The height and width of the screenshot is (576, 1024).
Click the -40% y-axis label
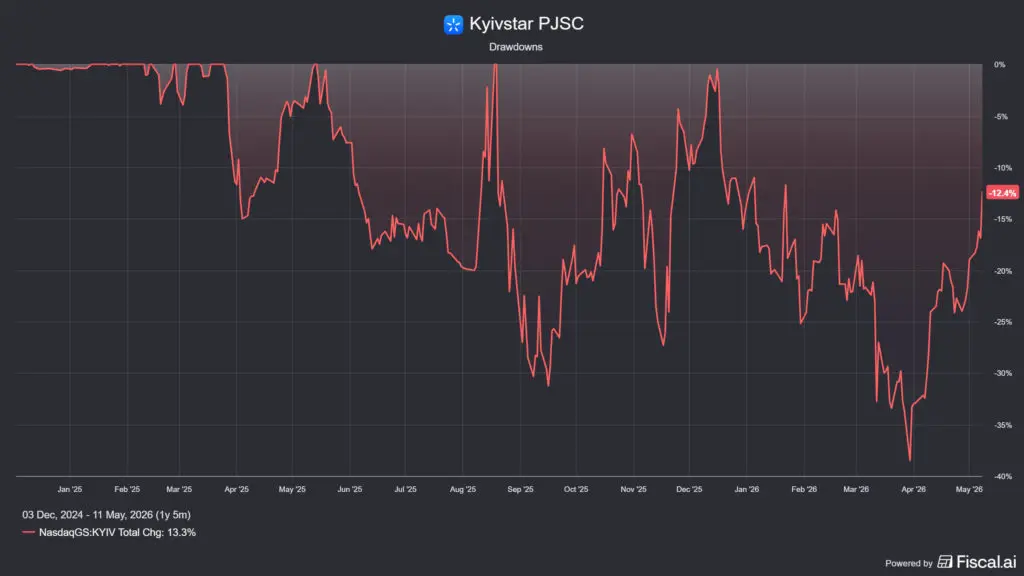tap(1003, 476)
